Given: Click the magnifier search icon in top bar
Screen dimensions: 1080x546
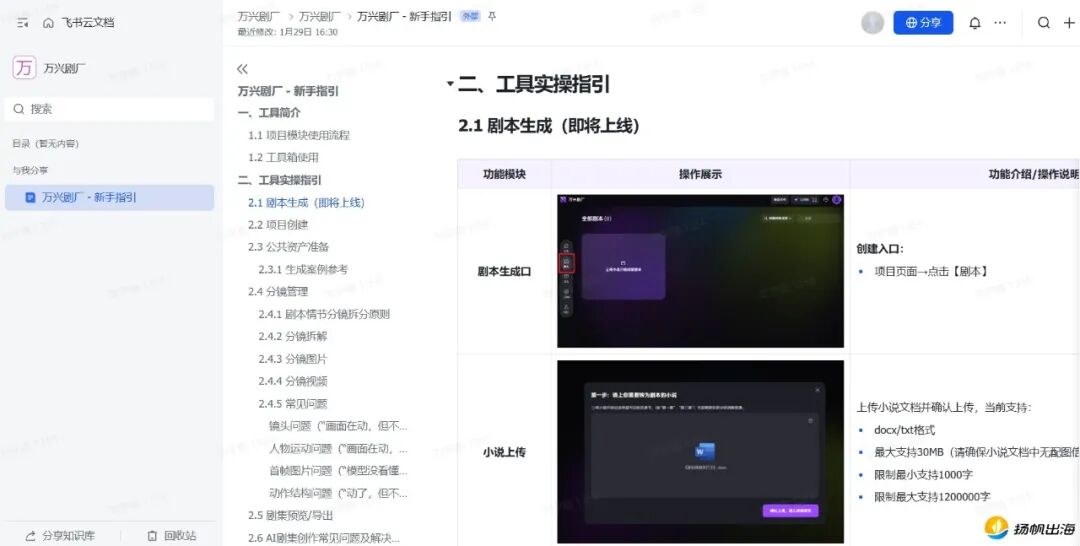Looking at the screenshot, I should coord(1043,23).
